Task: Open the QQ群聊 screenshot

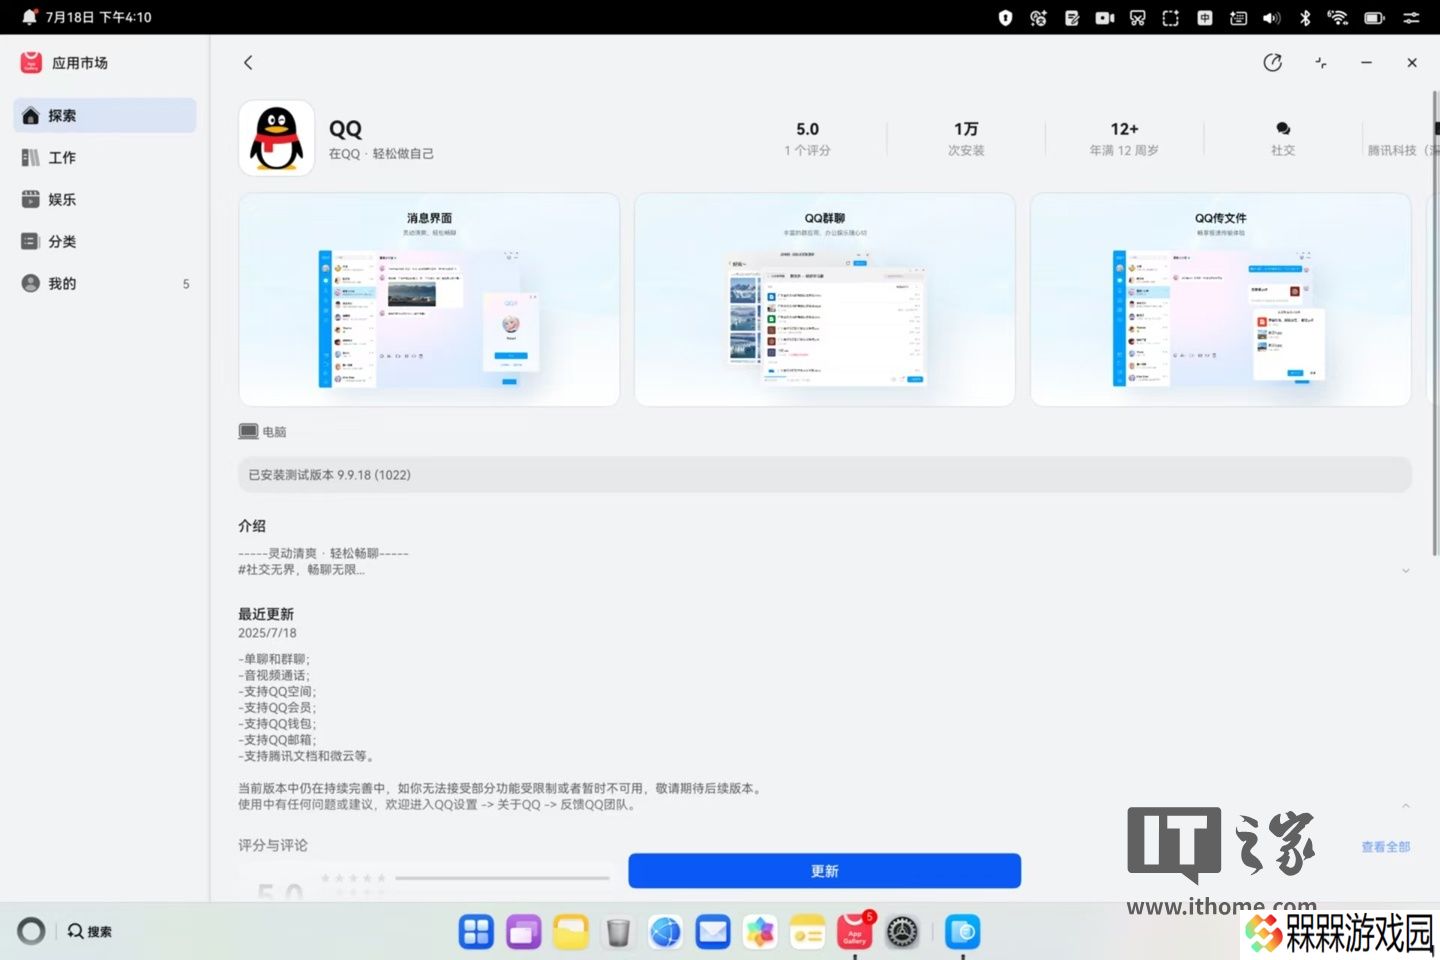Action: [824, 300]
